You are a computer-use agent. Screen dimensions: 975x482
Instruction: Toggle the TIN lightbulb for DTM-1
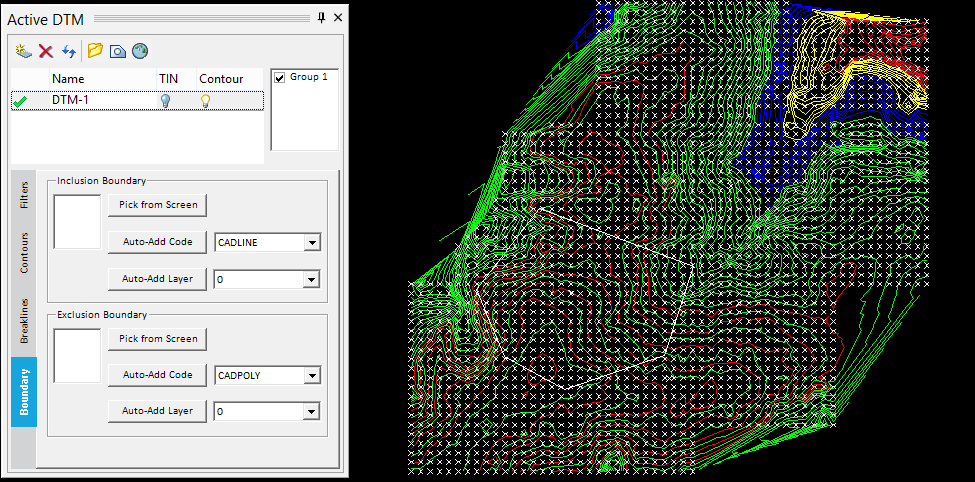point(166,100)
